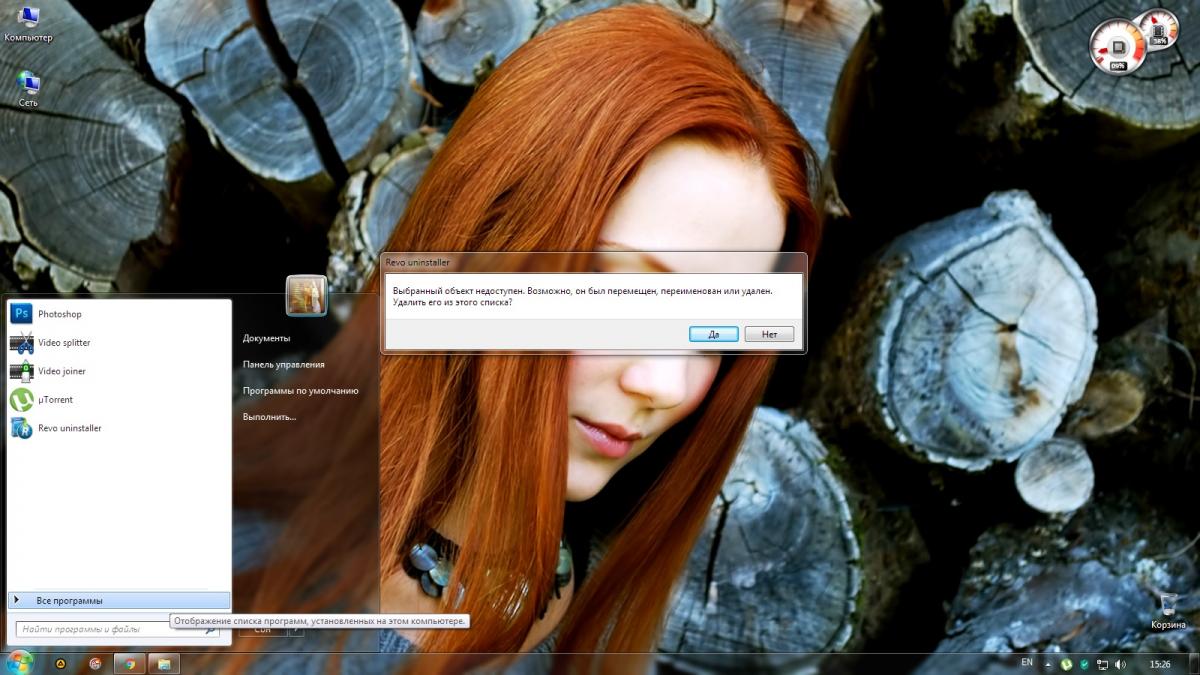Open the Explorer folder icon in the taskbar

[x=164, y=663]
